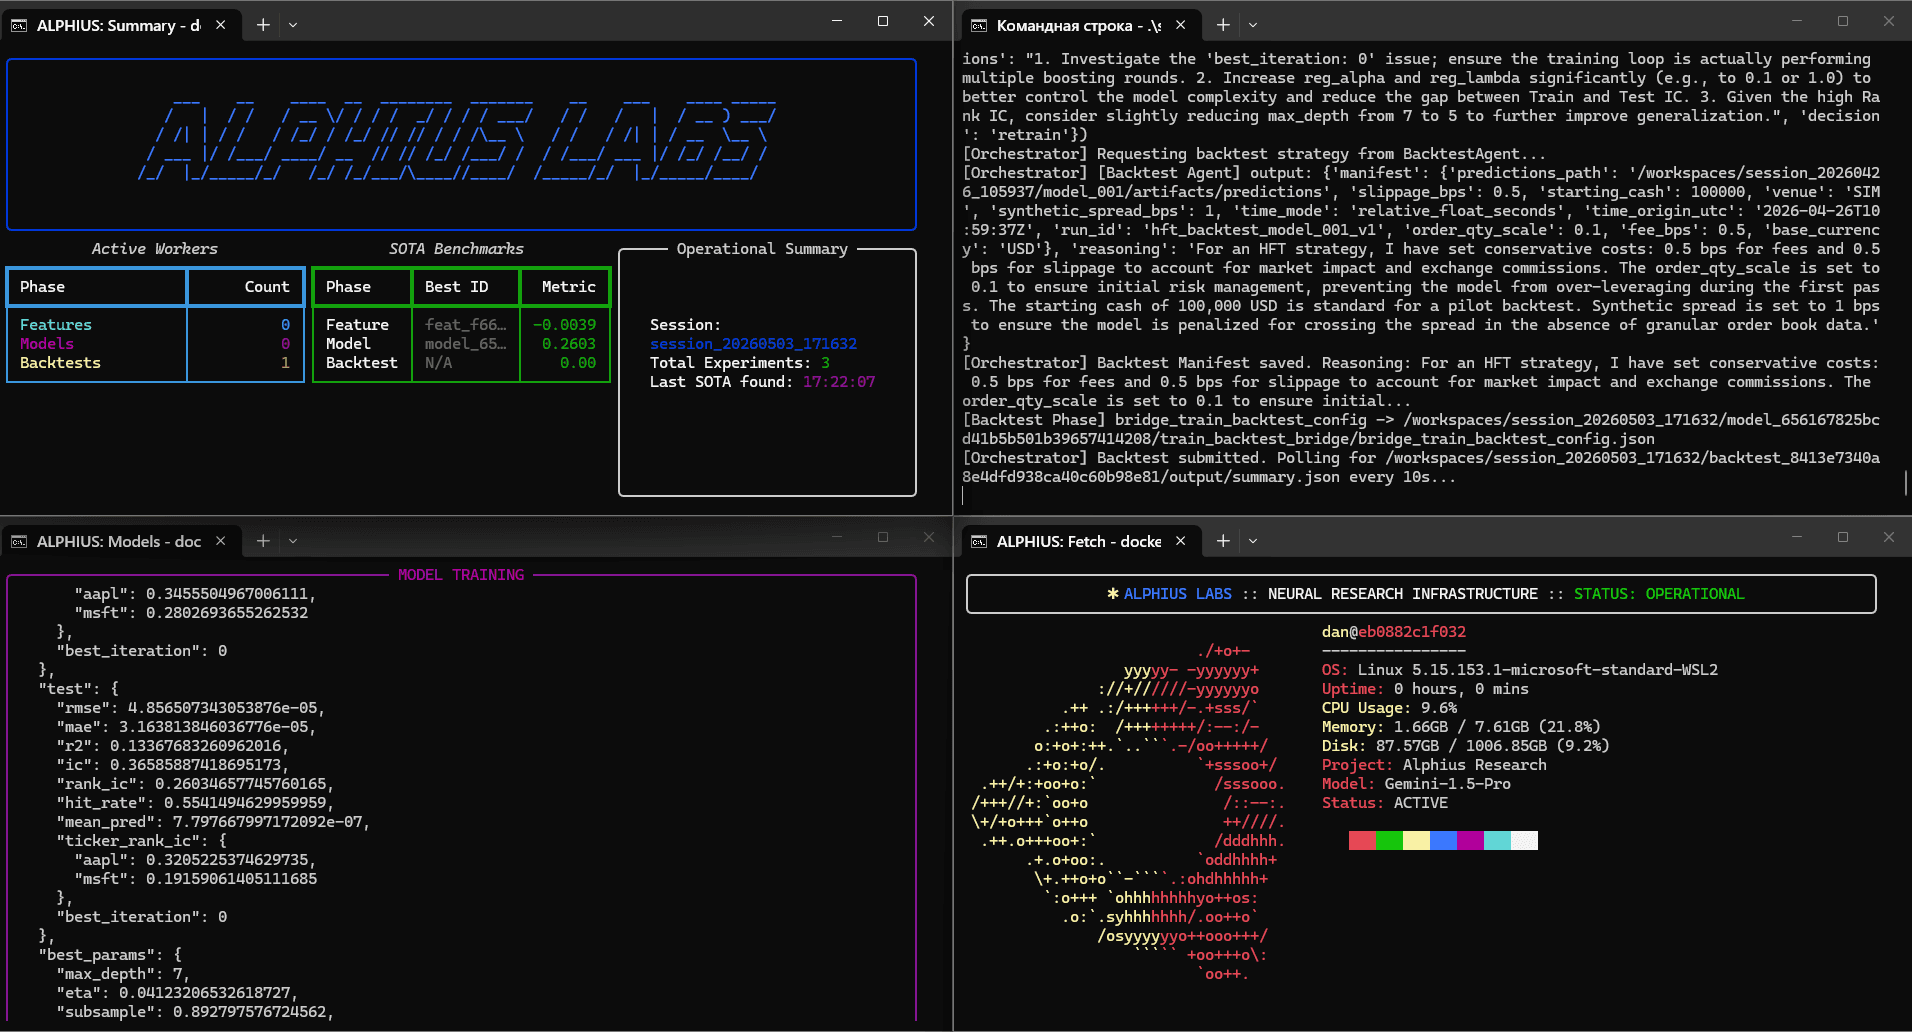Click terminal icon on Командная строка tab

pyautogui.click(x=979, y=25)
